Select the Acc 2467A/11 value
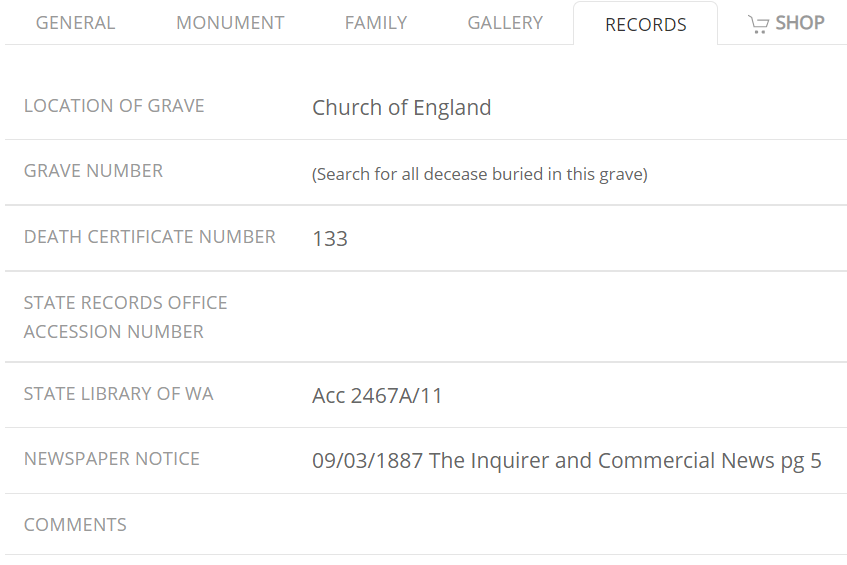This screenshot has height=565, width=847. pos(377,396)
